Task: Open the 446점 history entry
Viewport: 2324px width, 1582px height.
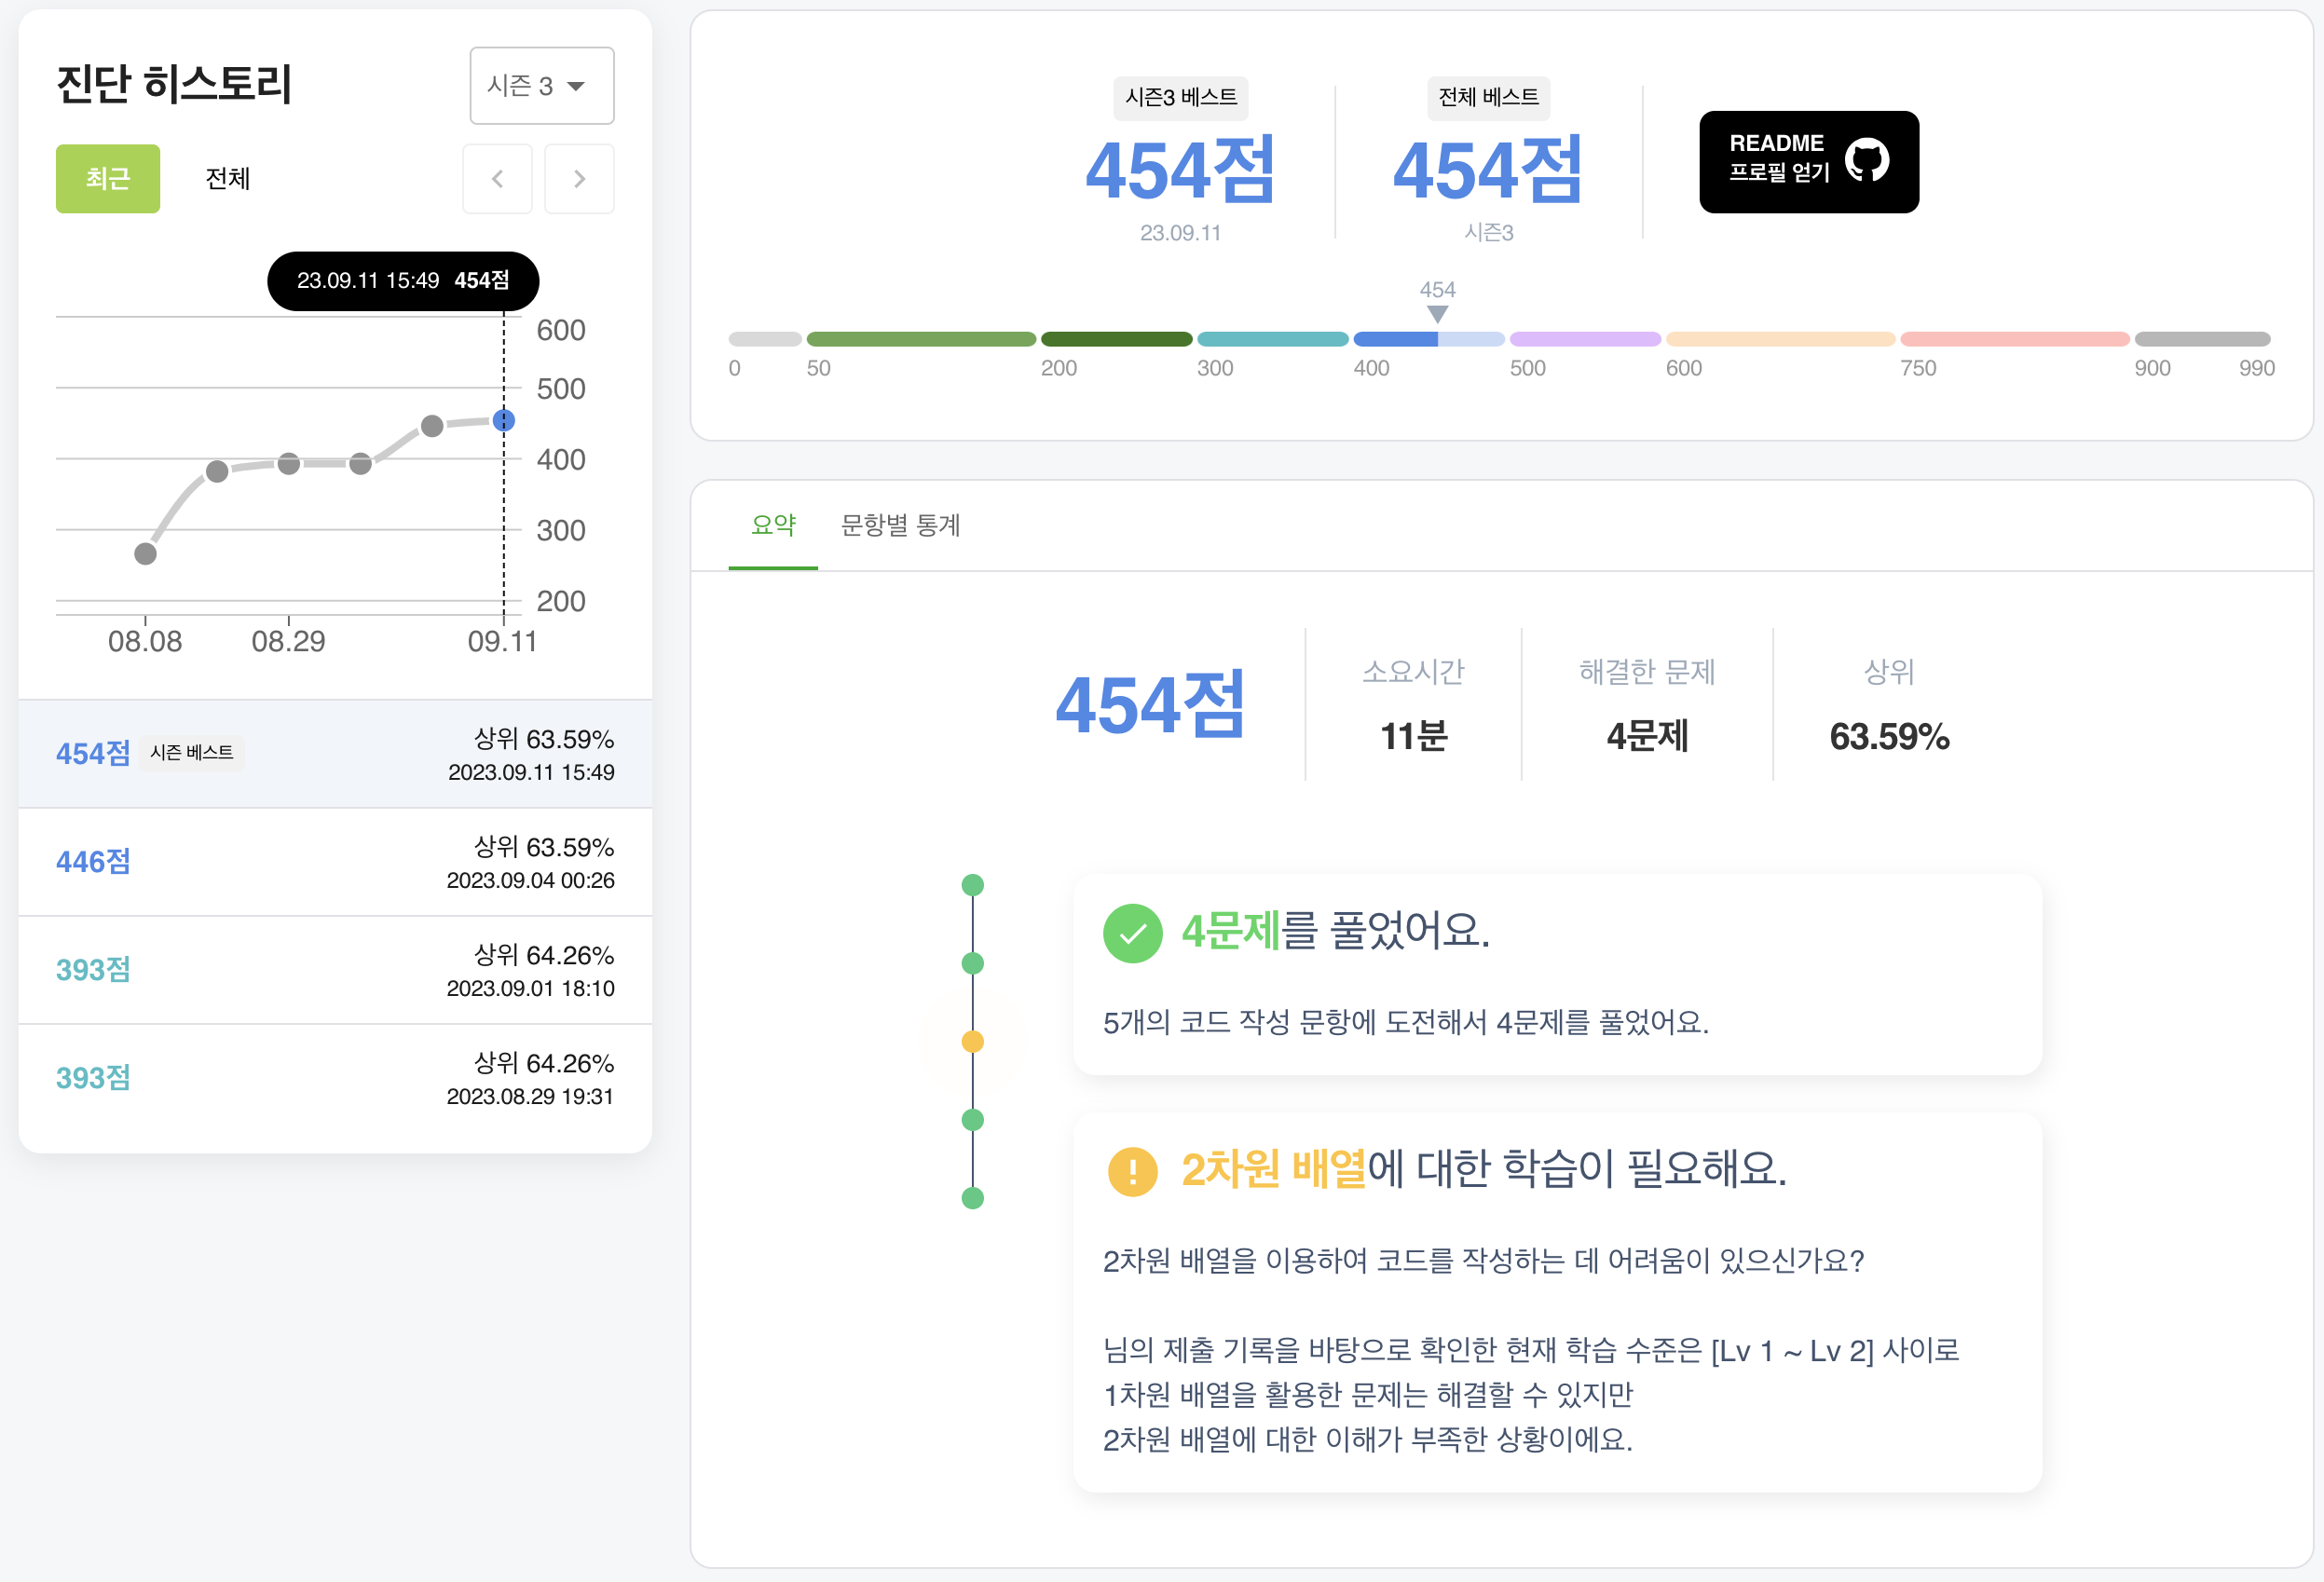Action: 335,862
